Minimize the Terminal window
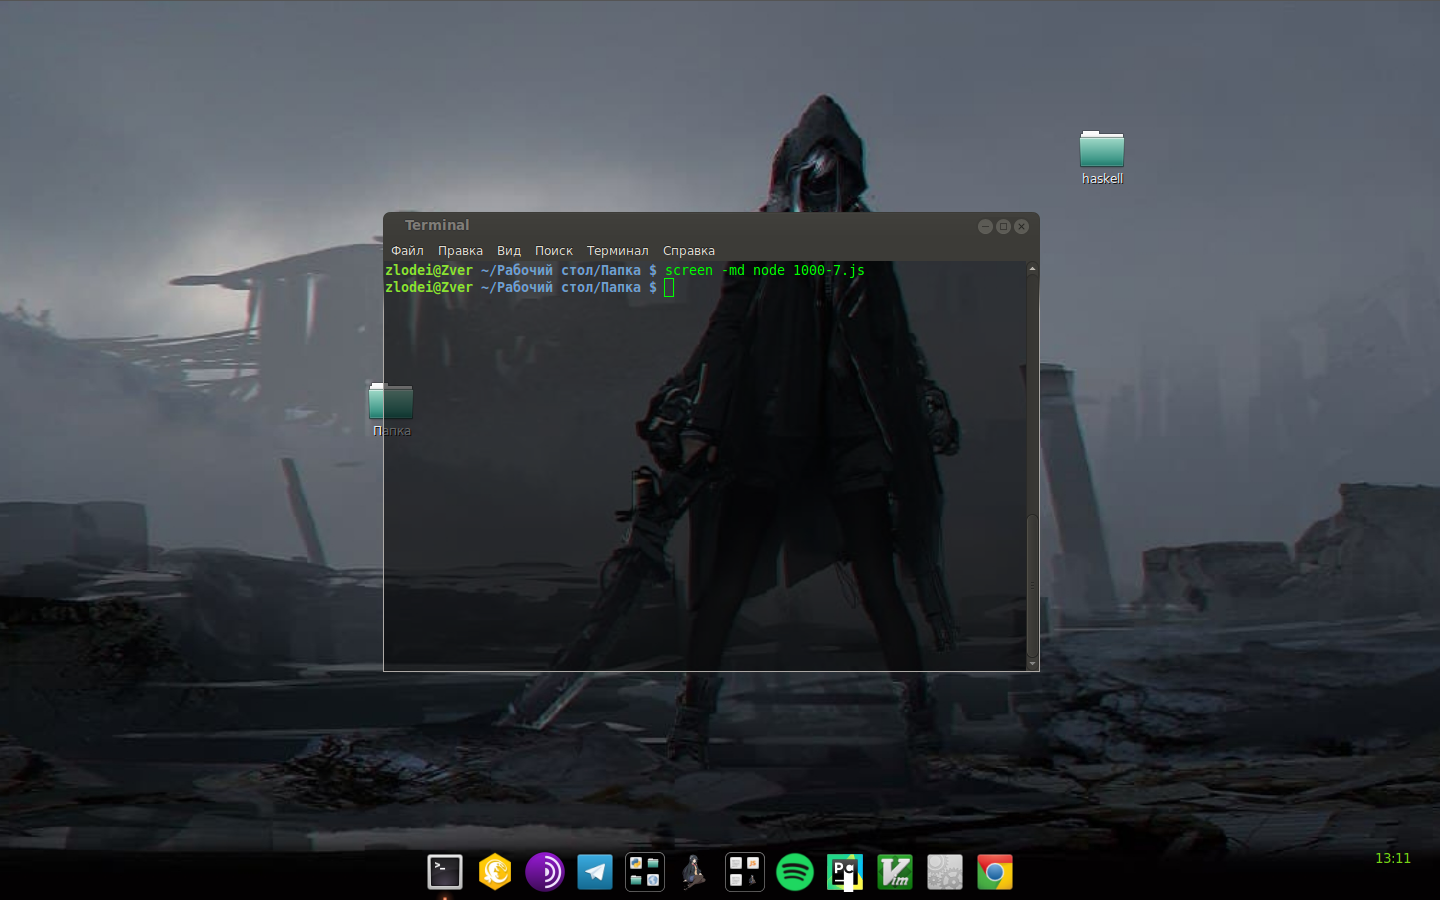 [985, 226]
